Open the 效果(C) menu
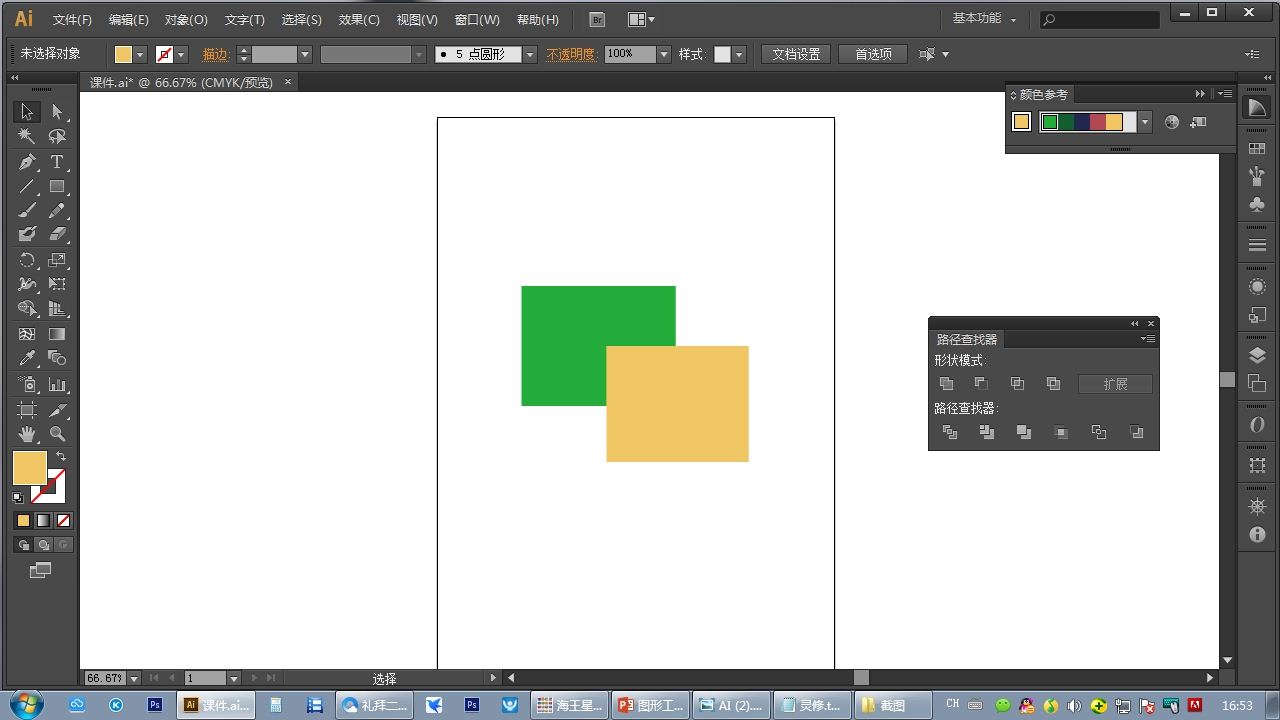The height and width of the screenshot is (720, 1280). 359,20
